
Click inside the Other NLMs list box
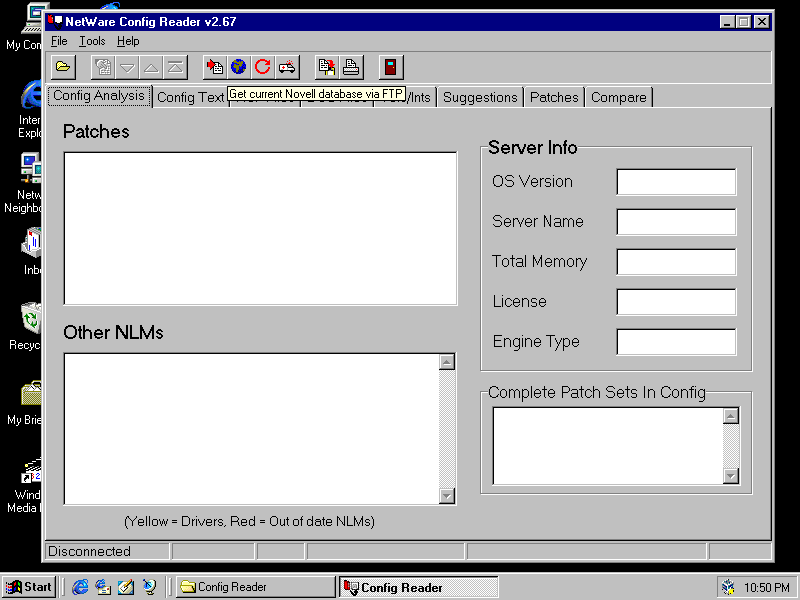252,429
